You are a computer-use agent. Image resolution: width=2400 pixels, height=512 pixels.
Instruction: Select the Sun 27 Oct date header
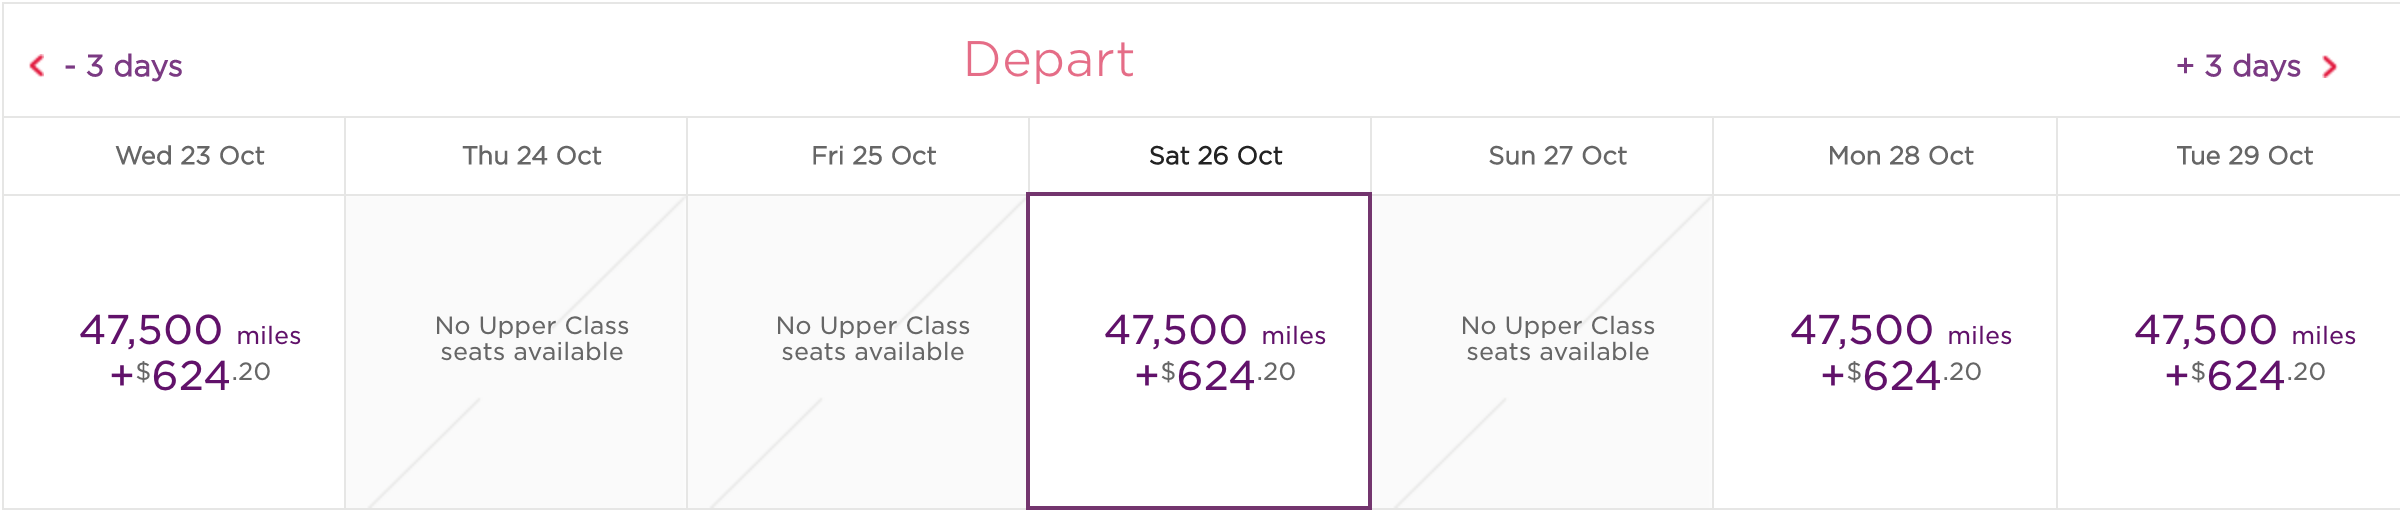click(x=1558, y=156)
